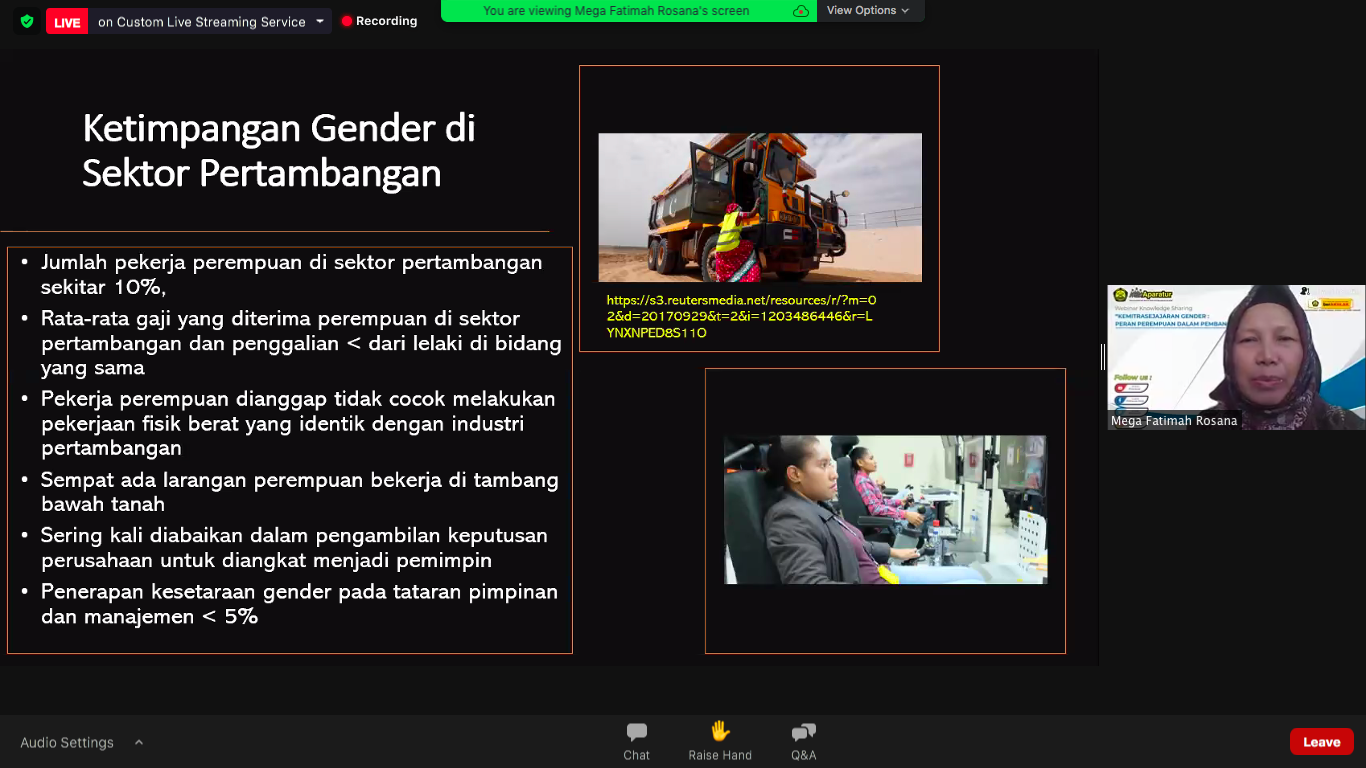This screenshot has height=768, width=1366.
Task: Click the Reuters media URL link
Action: [x=741, y=316]
